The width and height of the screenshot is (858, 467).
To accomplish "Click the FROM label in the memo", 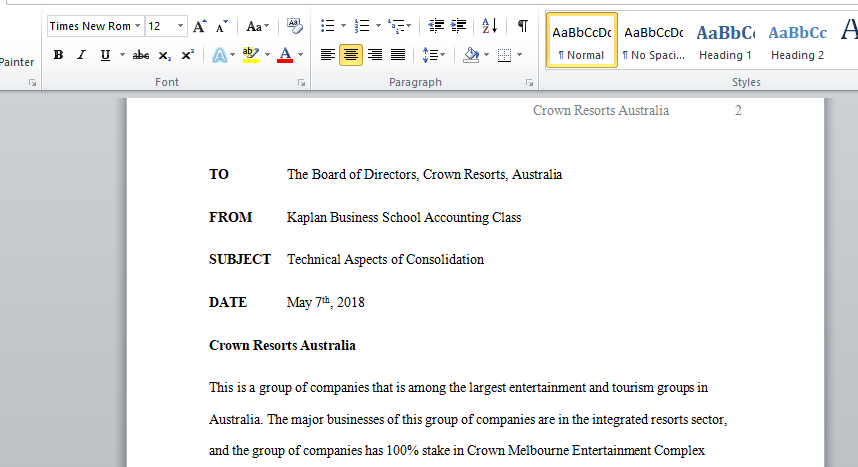I will (230, 217).
